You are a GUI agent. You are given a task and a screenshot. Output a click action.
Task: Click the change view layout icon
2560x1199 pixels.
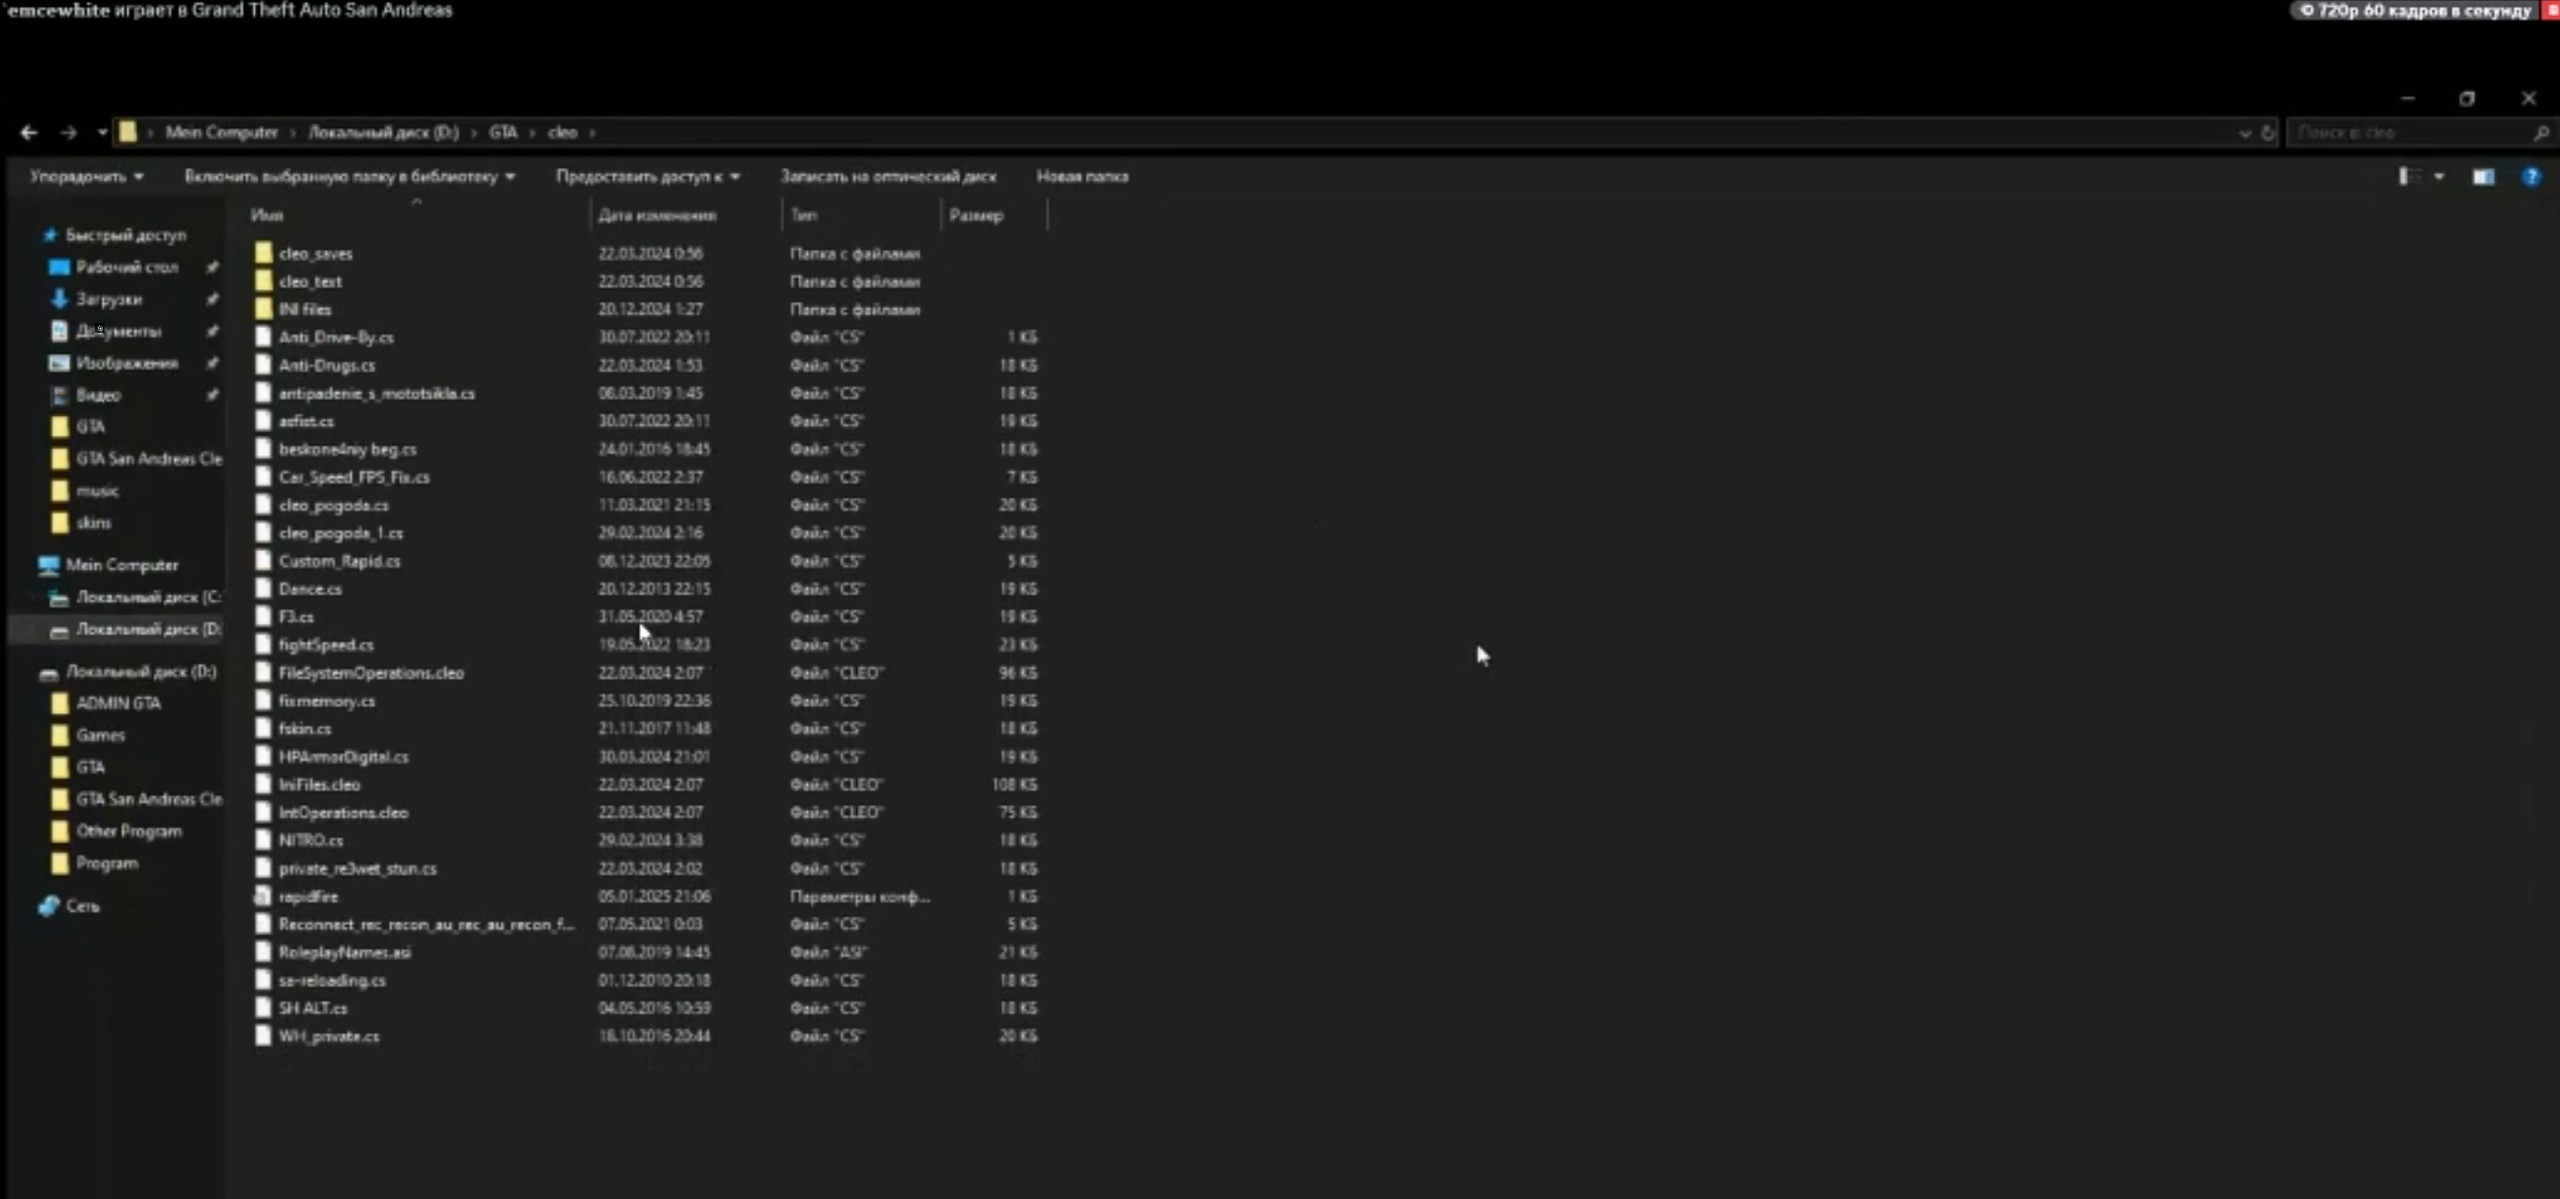[x=2408, y=177]
